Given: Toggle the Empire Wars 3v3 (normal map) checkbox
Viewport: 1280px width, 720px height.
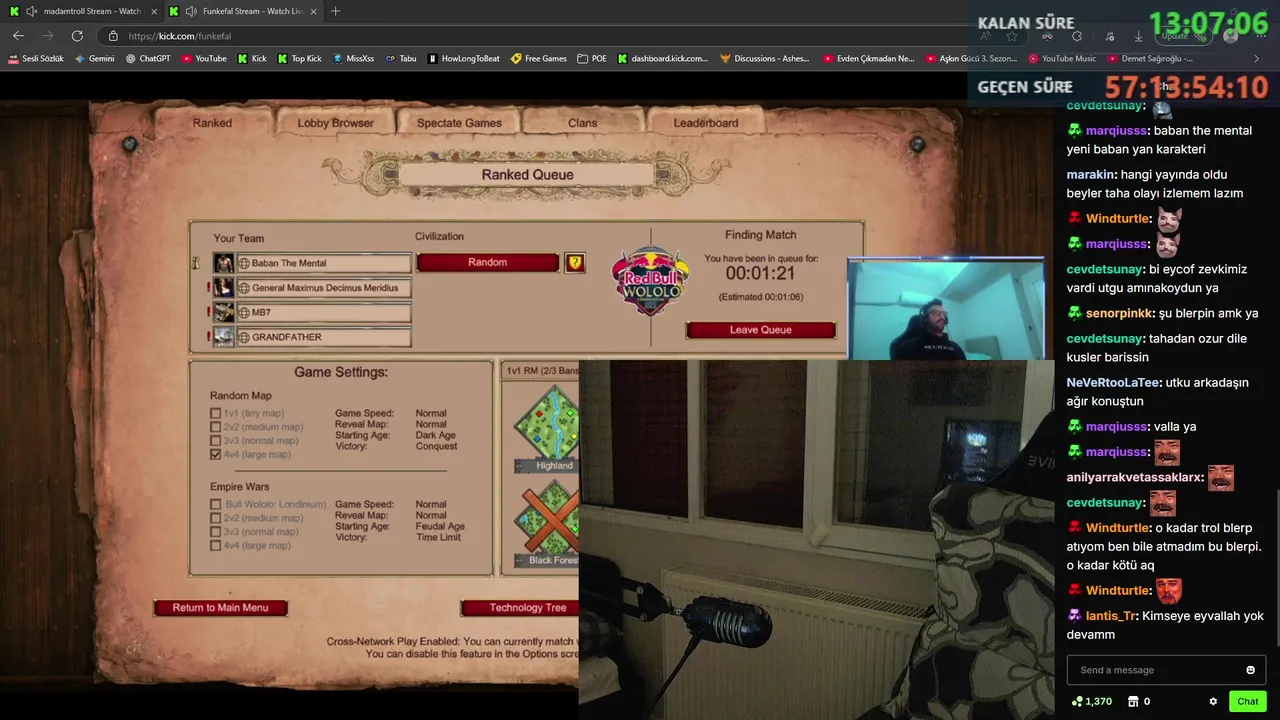Looking at the screenshot, I should coord(215,532).
